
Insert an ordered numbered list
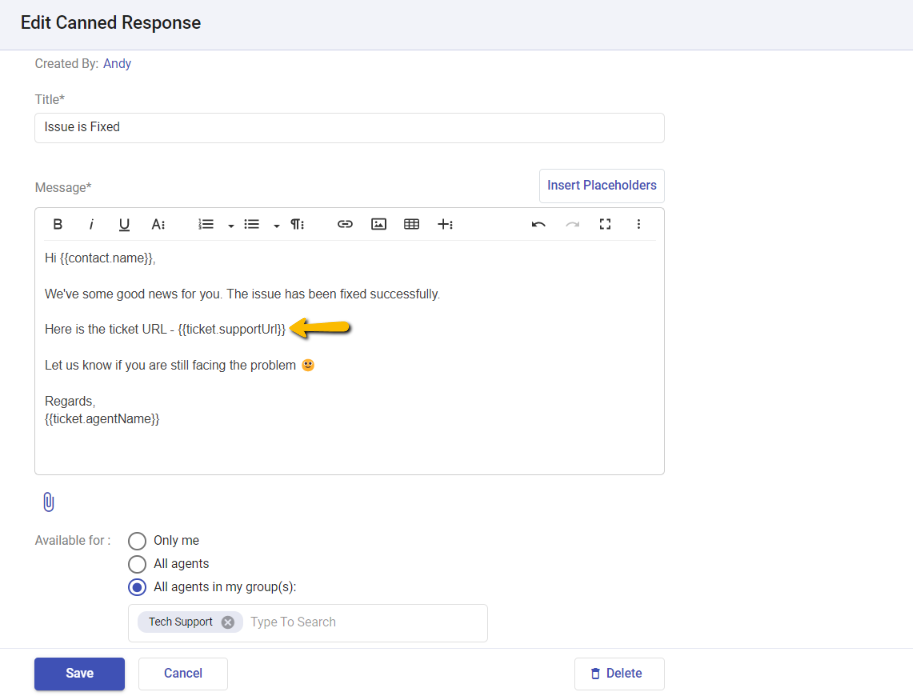click(x=206, y=224)
